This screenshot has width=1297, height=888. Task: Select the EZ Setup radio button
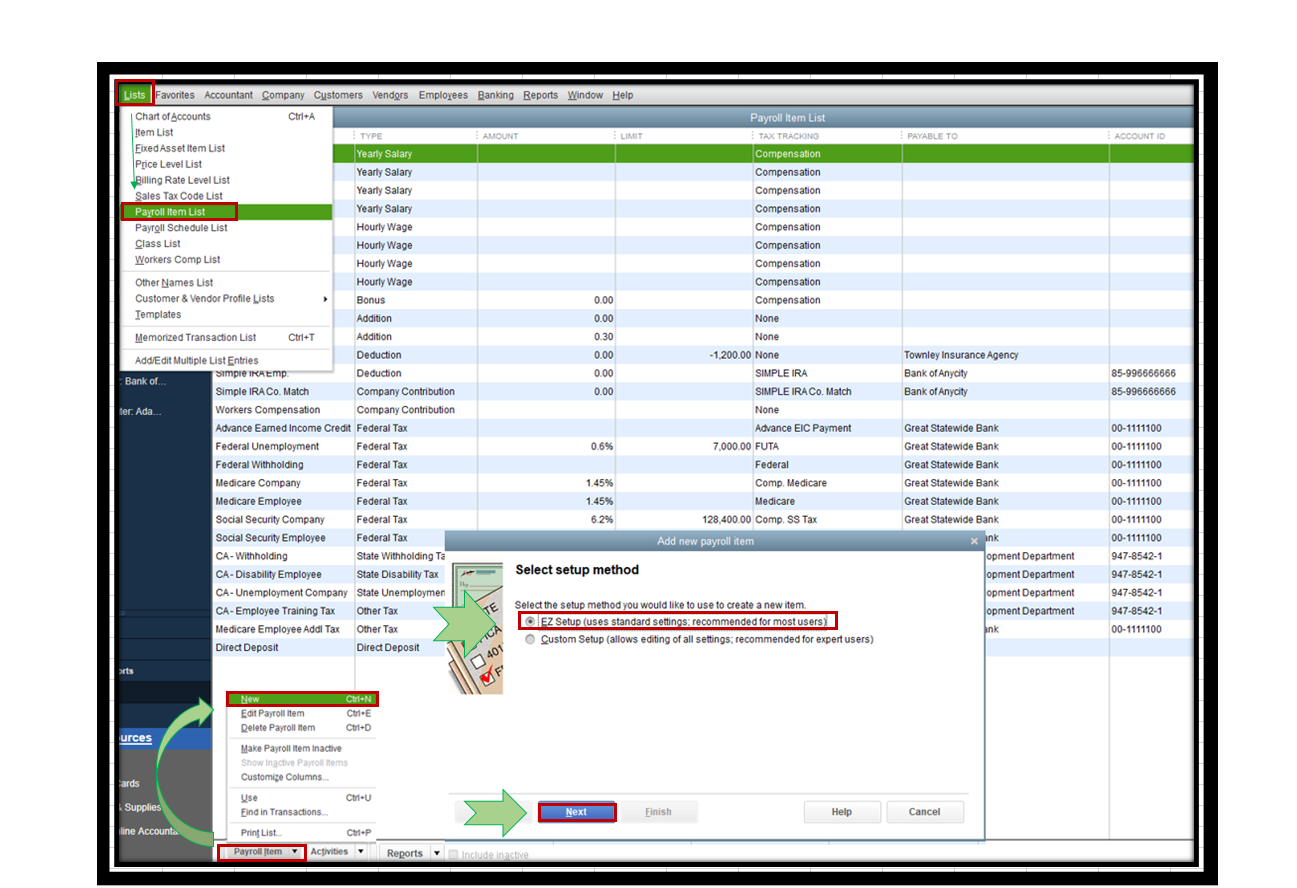(531, 621)
